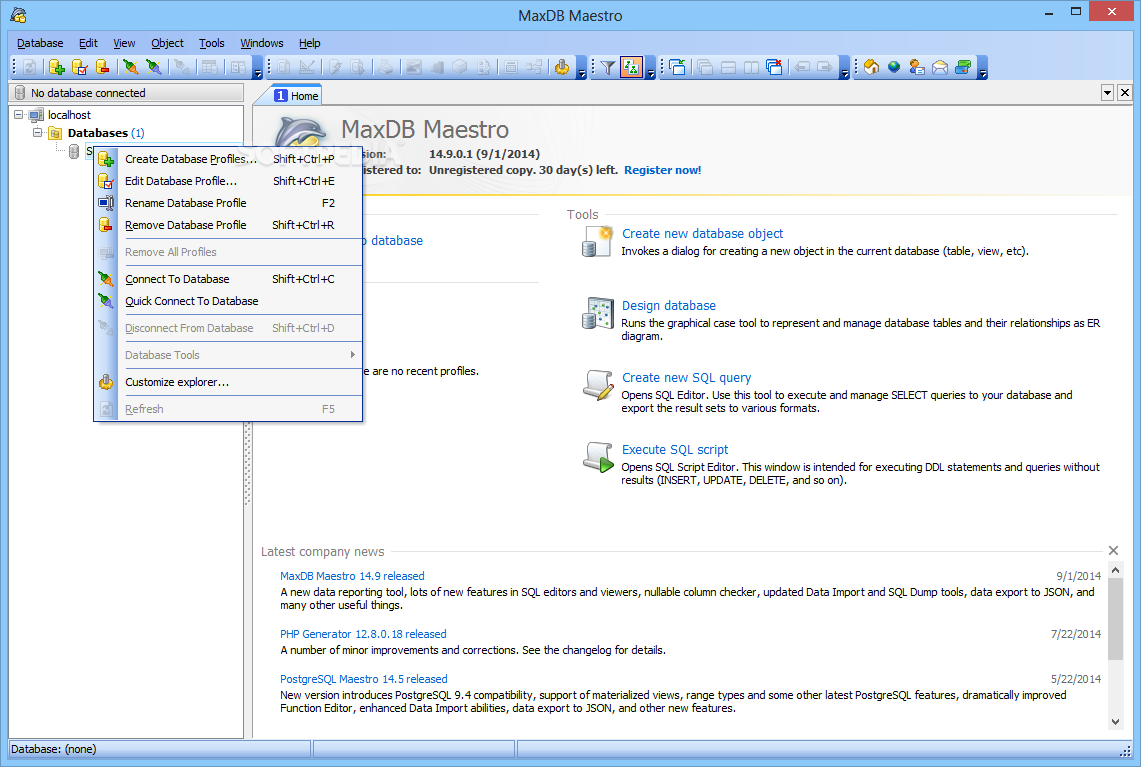Click the new window toolbar icon

[x=677, y=68]
